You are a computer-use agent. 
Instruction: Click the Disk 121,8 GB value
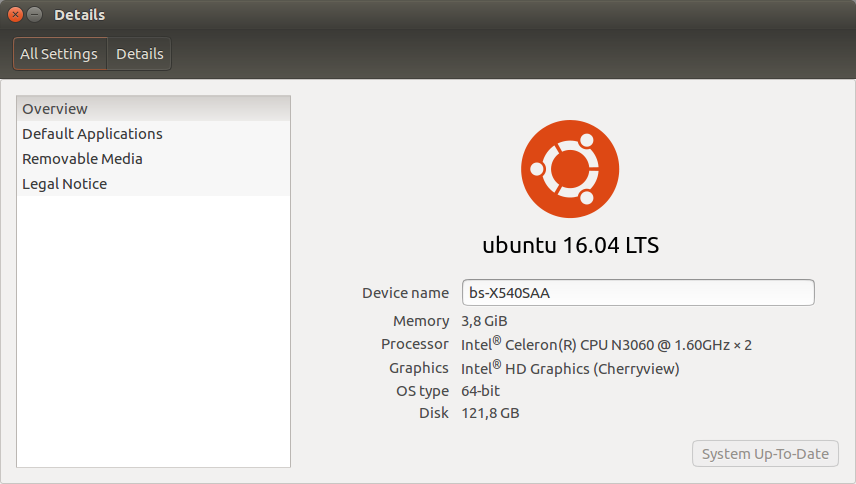[x=490, y=413]
